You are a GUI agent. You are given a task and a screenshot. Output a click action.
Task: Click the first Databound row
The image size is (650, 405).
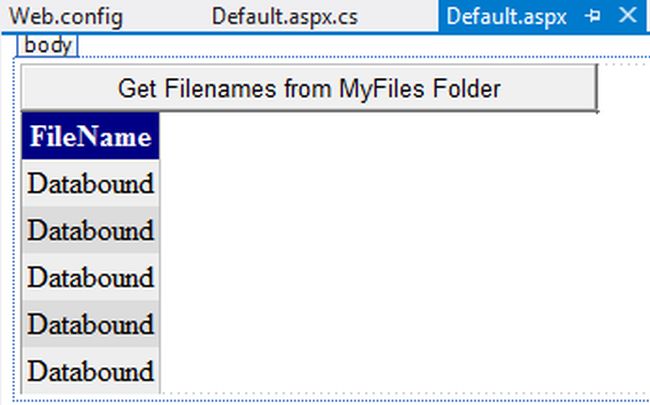click(x=90, y=183)
